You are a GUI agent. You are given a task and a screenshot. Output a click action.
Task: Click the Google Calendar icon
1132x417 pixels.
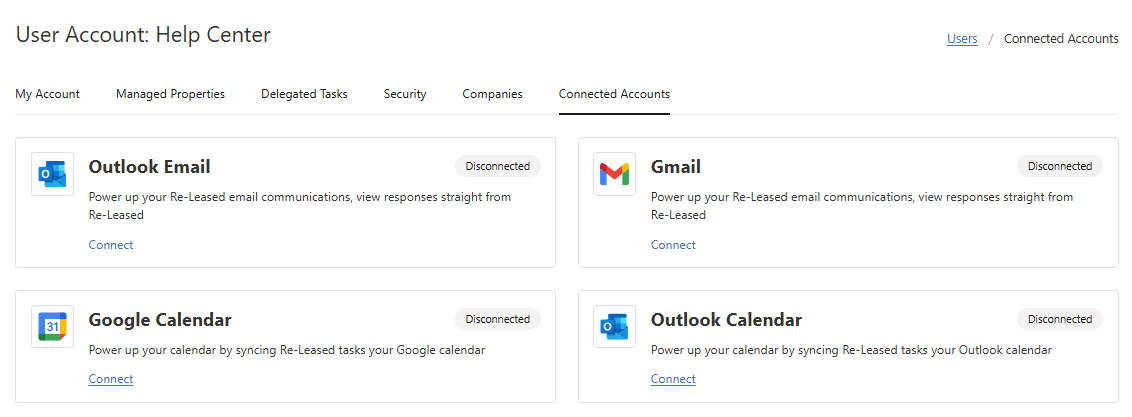pos(52,327)
